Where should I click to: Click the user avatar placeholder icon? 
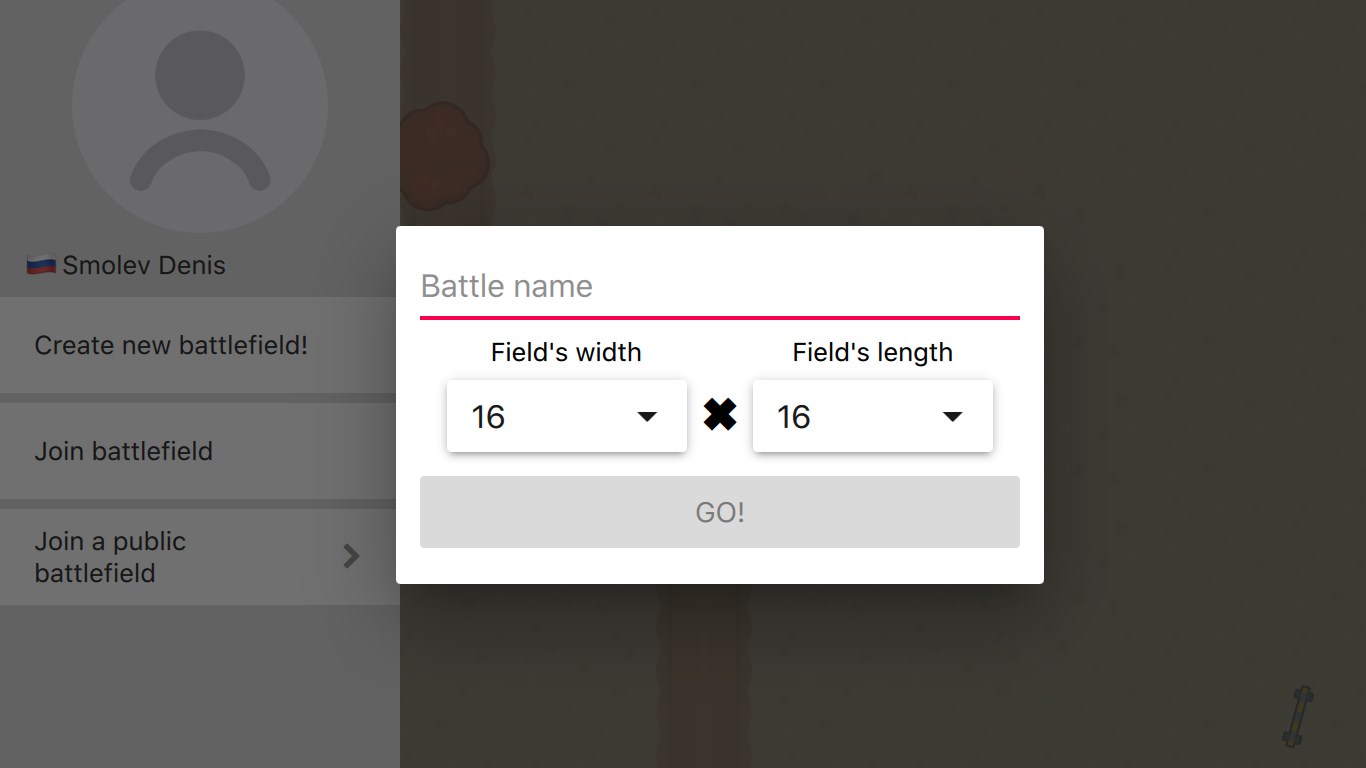pos(200,106)
